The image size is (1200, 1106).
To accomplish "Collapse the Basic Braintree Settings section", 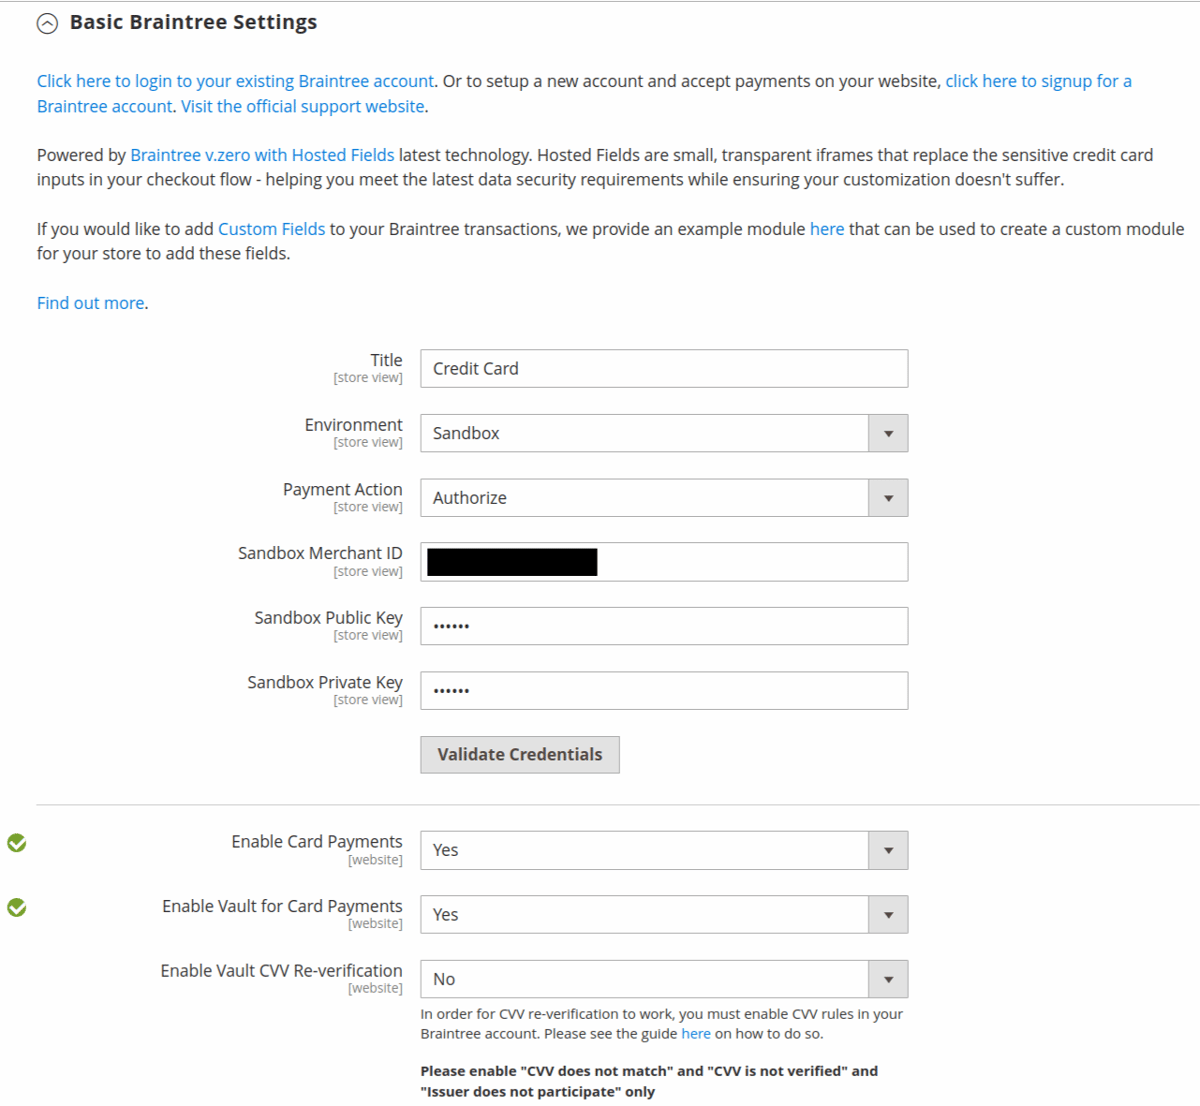I will coord(47,22).
